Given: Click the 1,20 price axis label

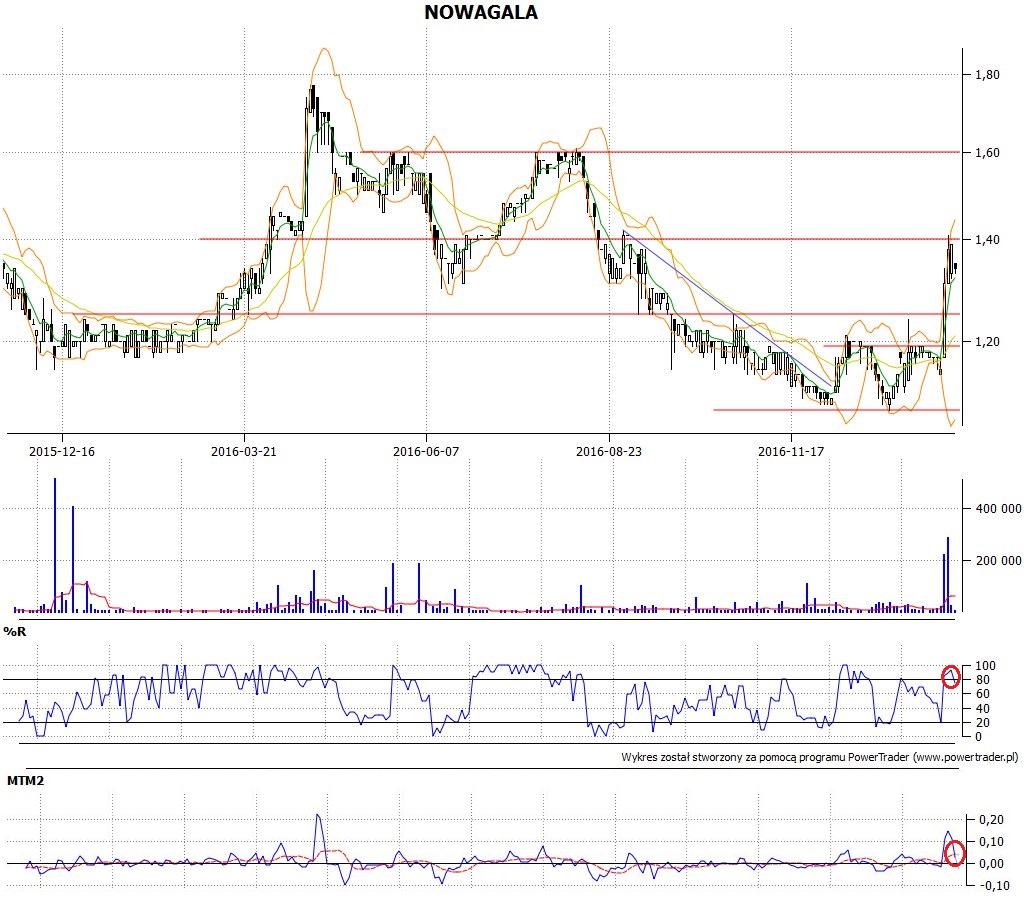Looking at the screenshot, I should [987, 341].
